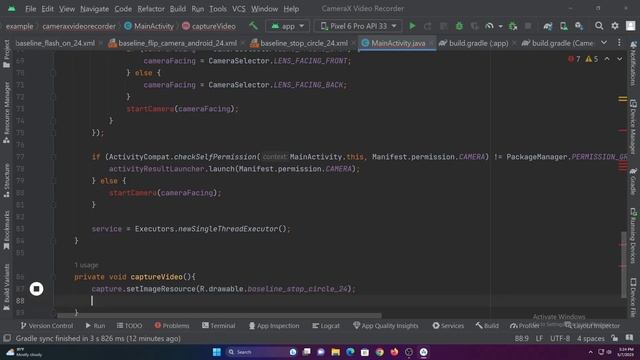Open the Build menu

pyautogui.click(x=178, y=9)
